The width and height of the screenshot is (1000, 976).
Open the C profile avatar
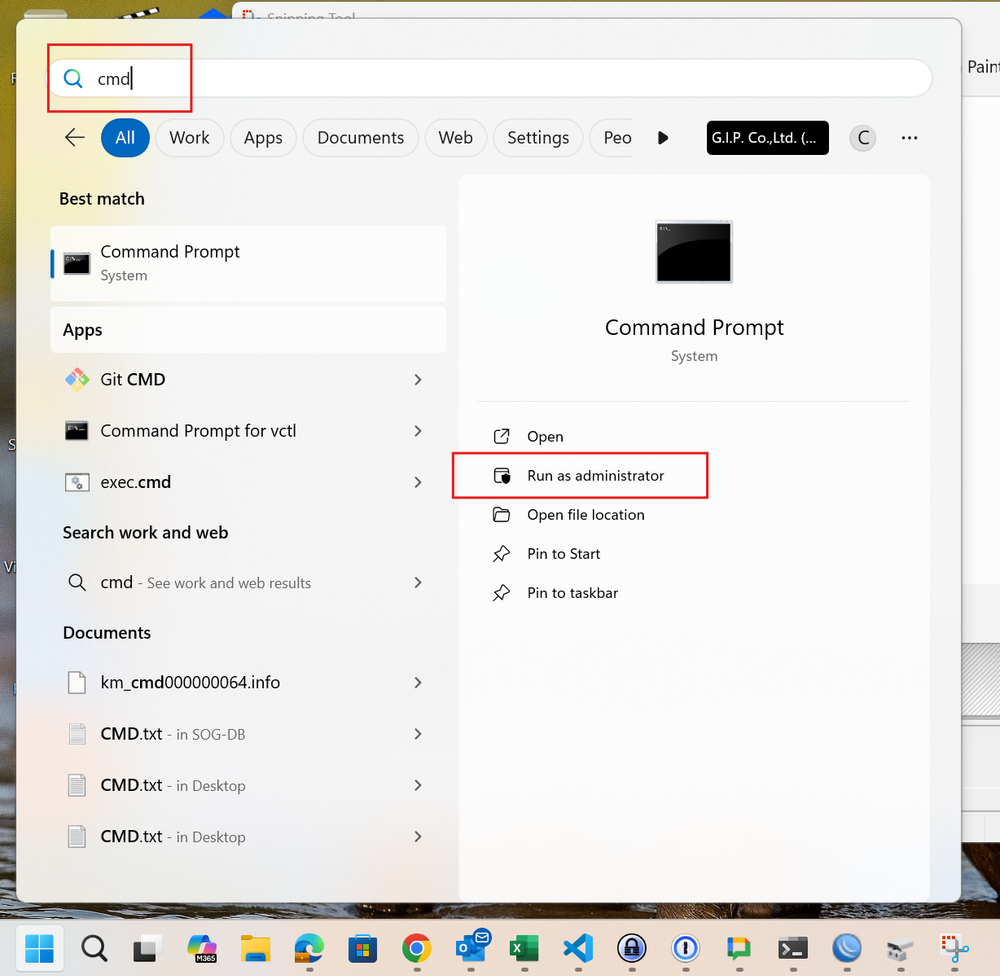click(863, 138)
